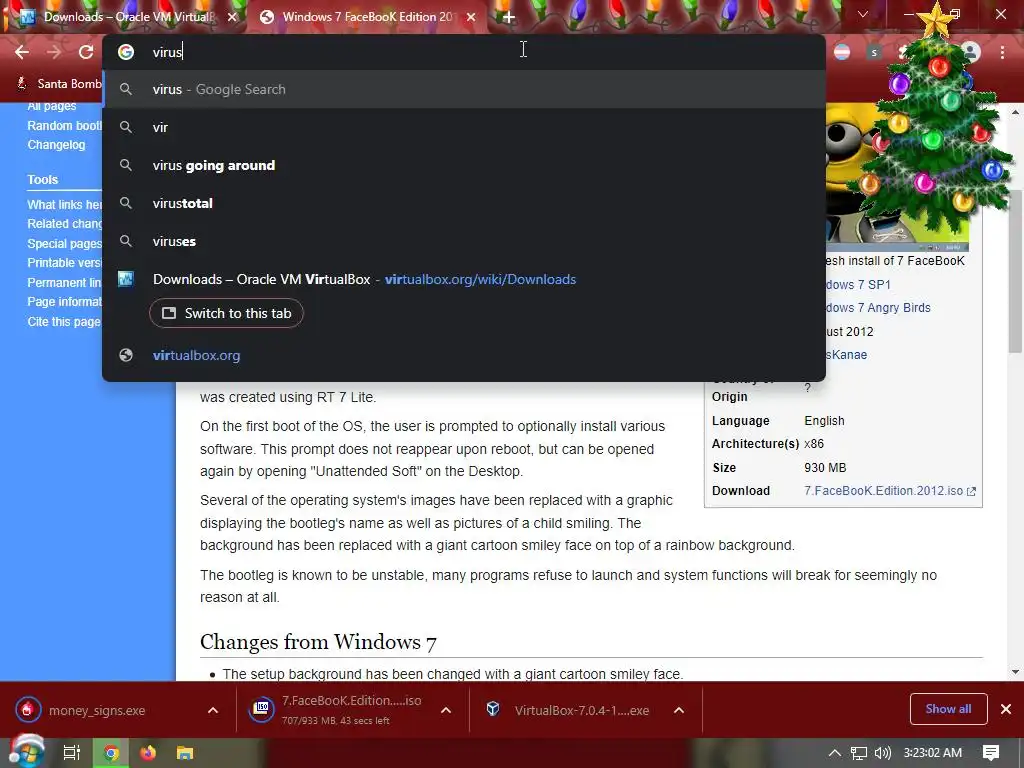Click the taskbar clock showing 3:23:02 AM

[x=933, y=753]
